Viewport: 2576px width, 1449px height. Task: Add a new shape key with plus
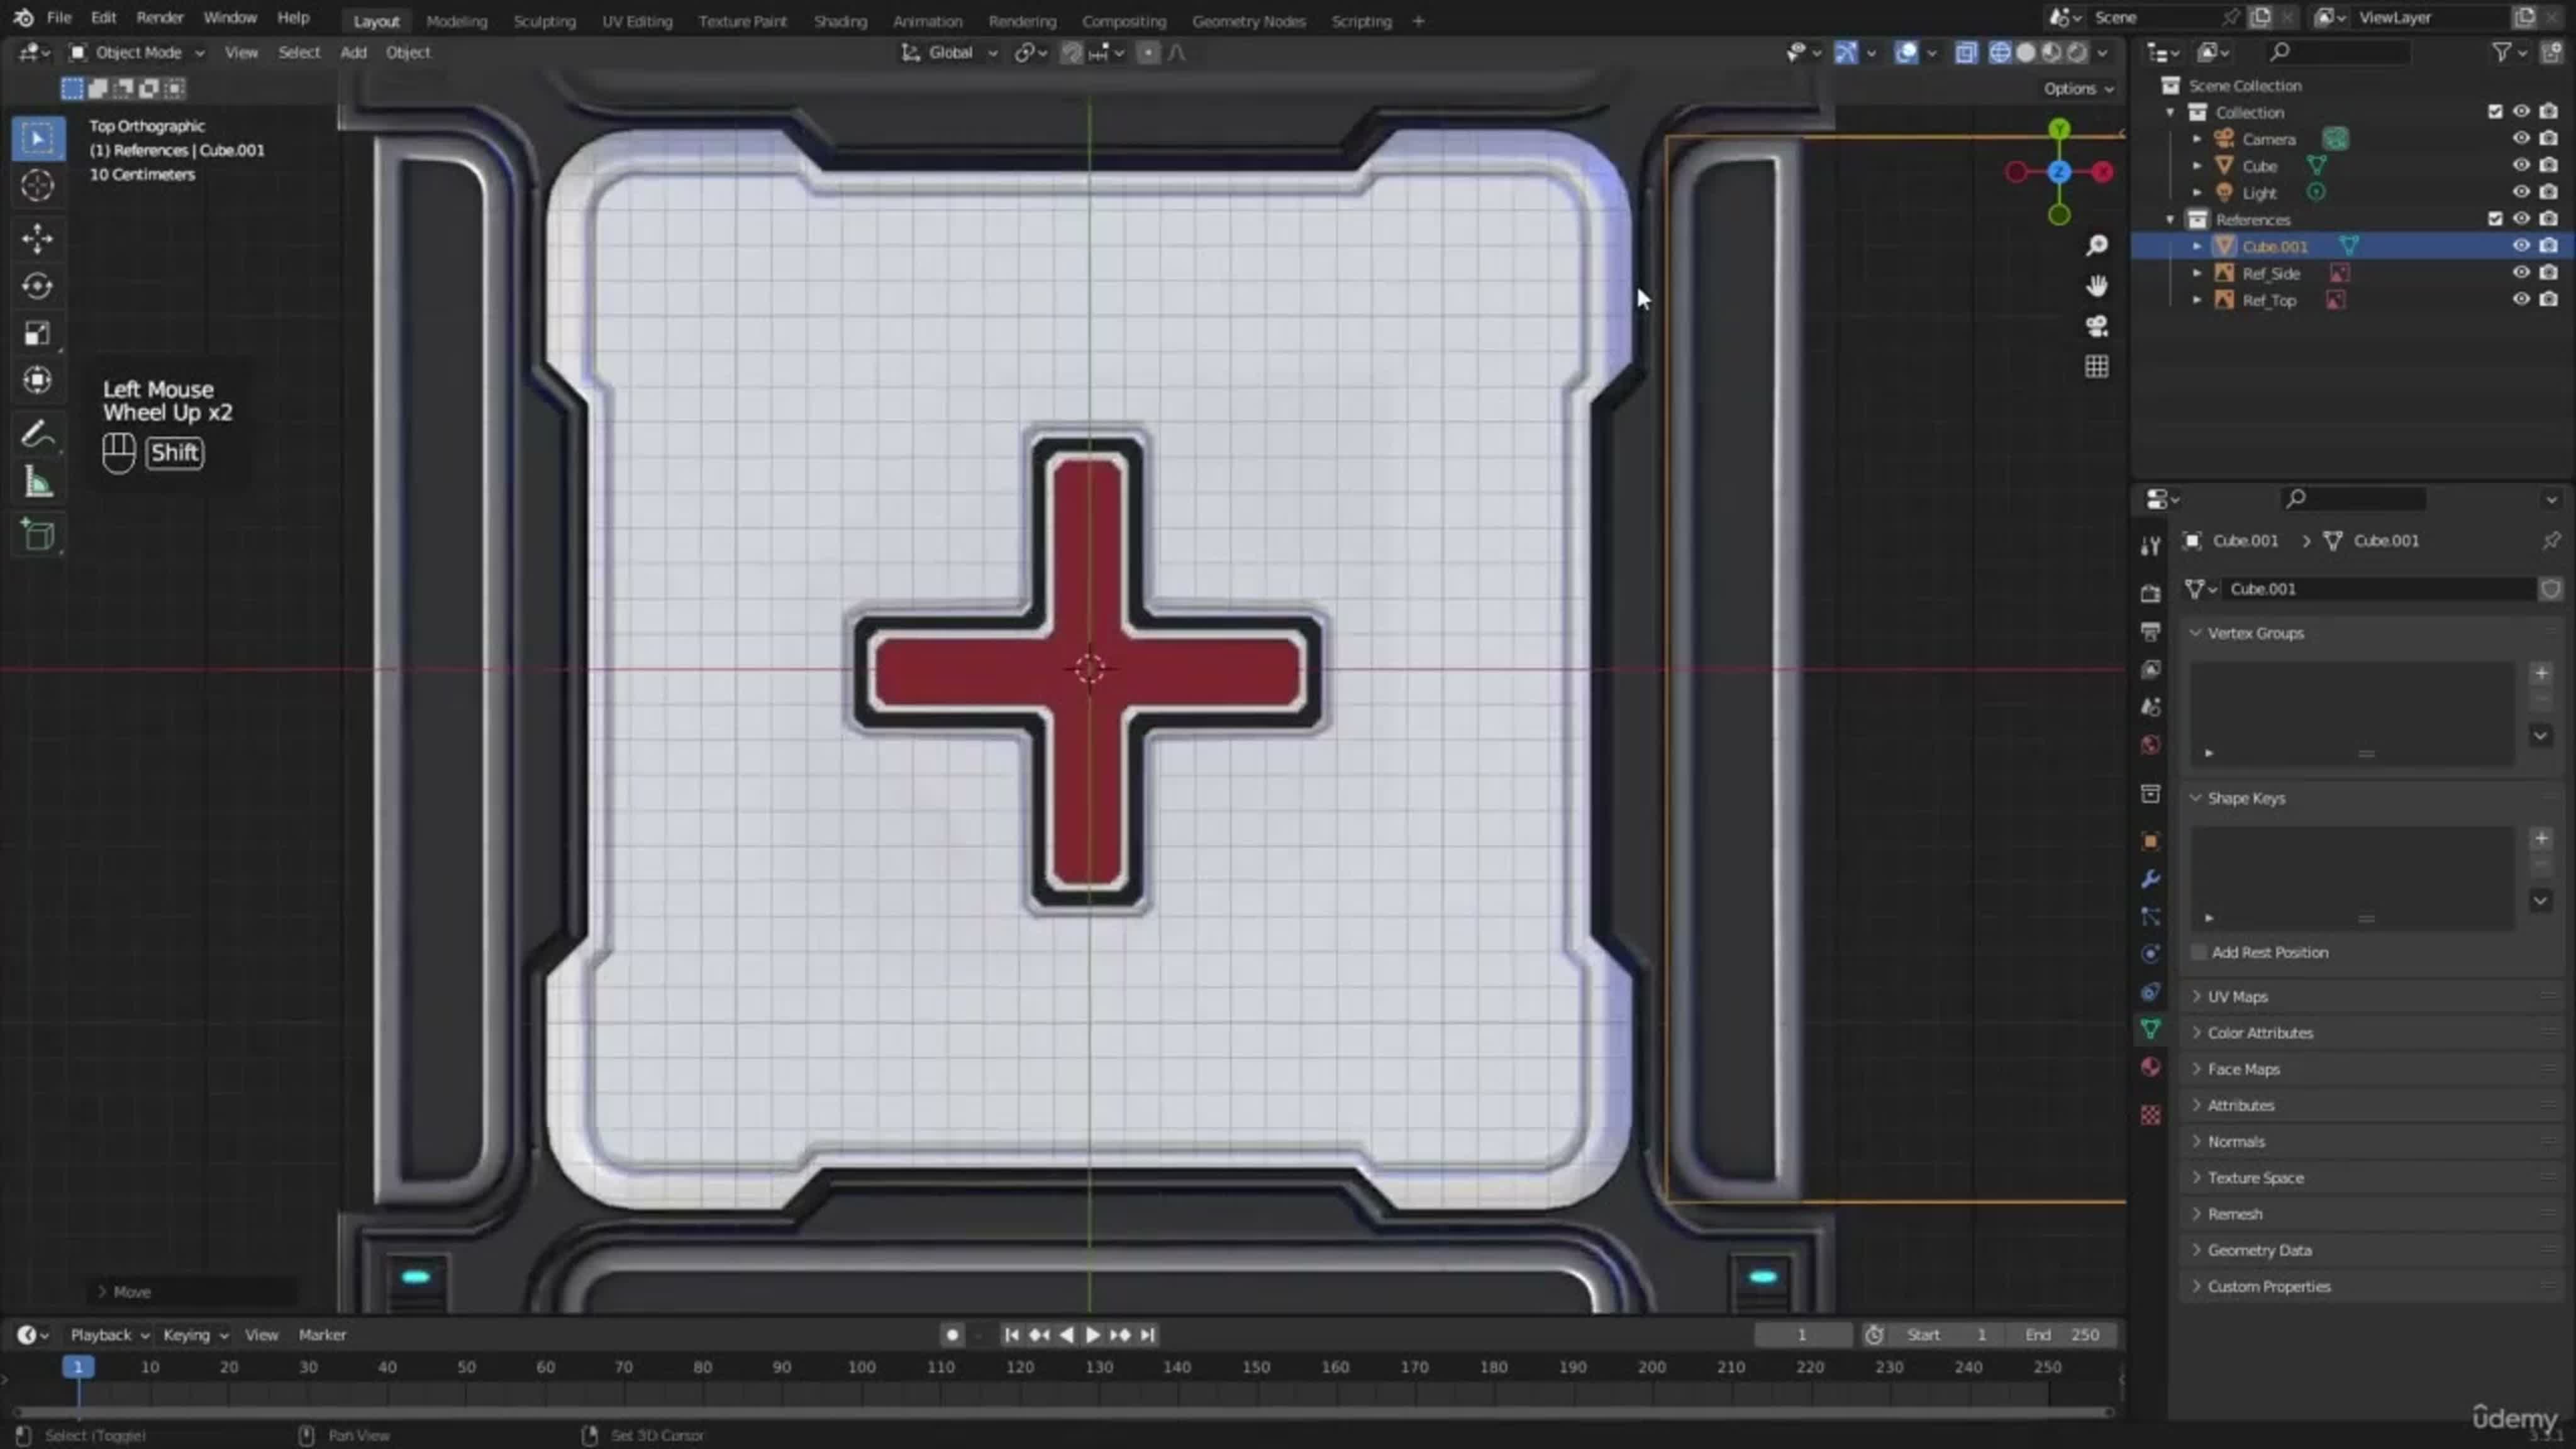tap(2541, 838)
